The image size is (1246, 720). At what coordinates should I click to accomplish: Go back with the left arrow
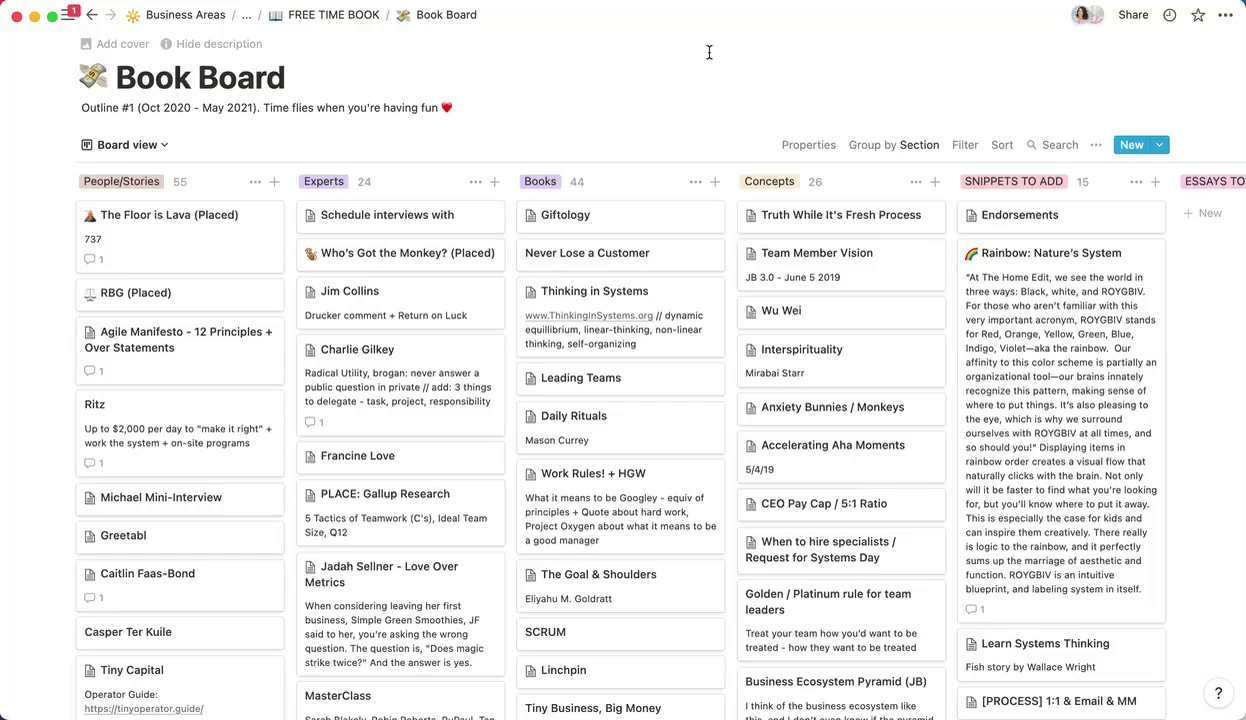[92, 15]
